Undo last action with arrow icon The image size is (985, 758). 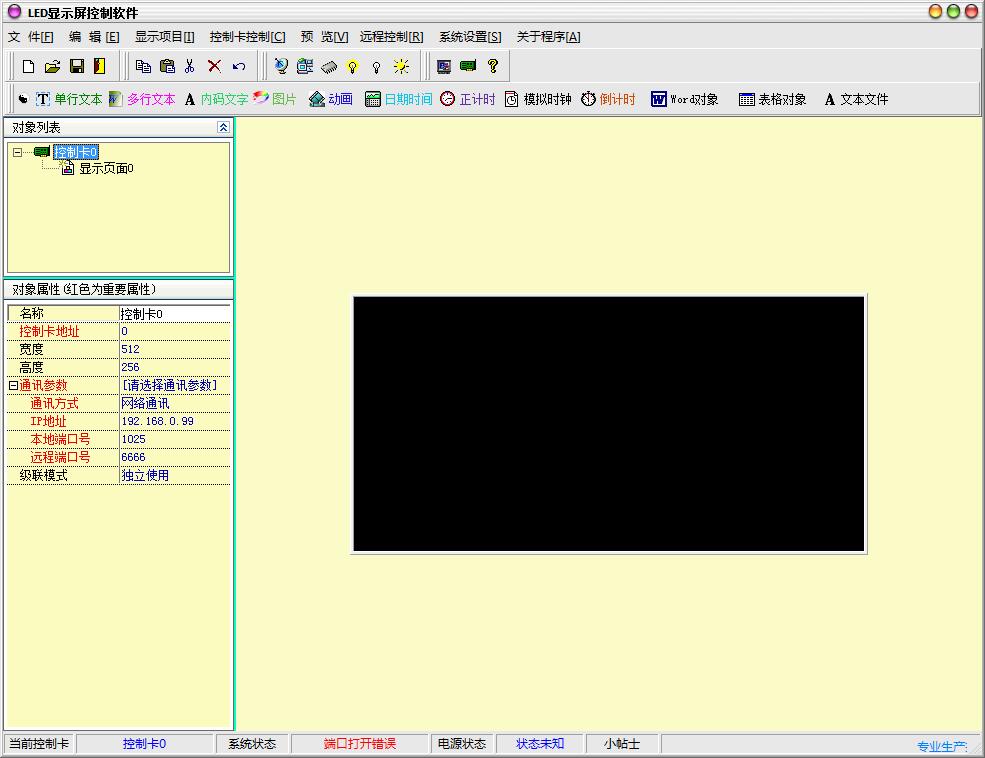tap(239, 66)
